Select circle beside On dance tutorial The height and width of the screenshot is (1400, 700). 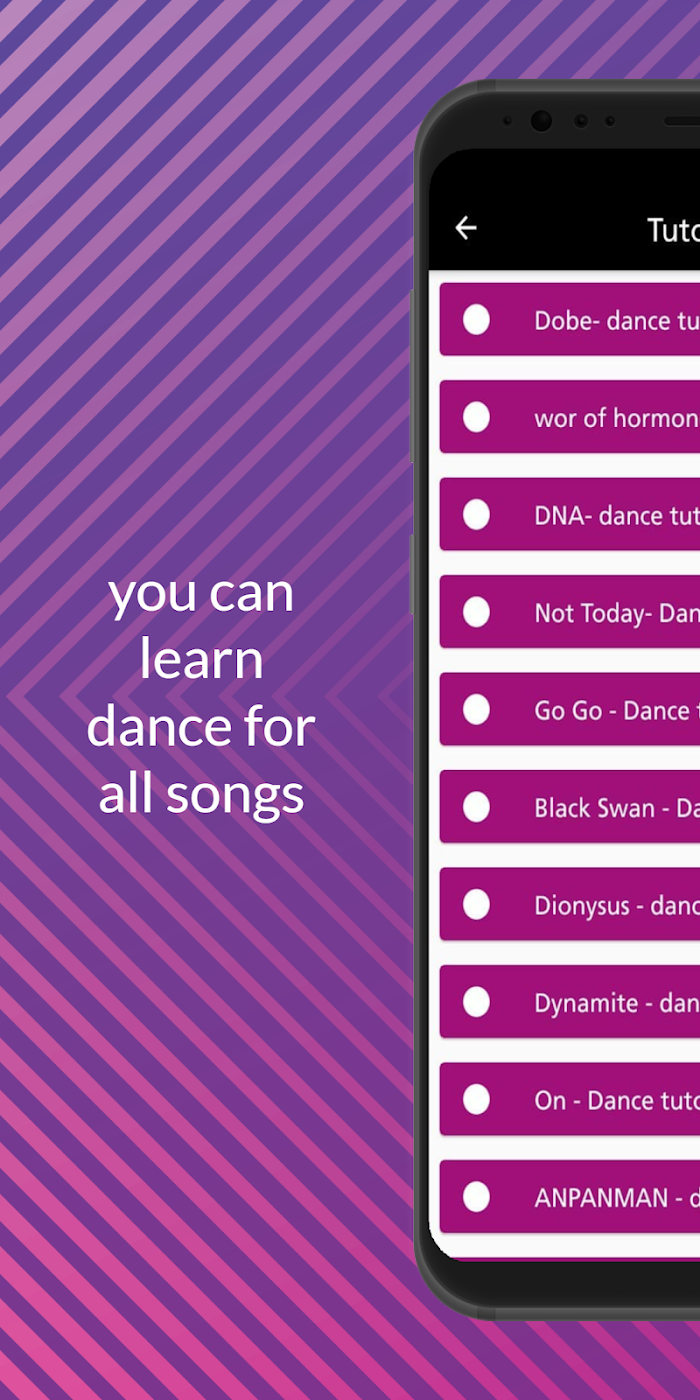(477, 1100)
